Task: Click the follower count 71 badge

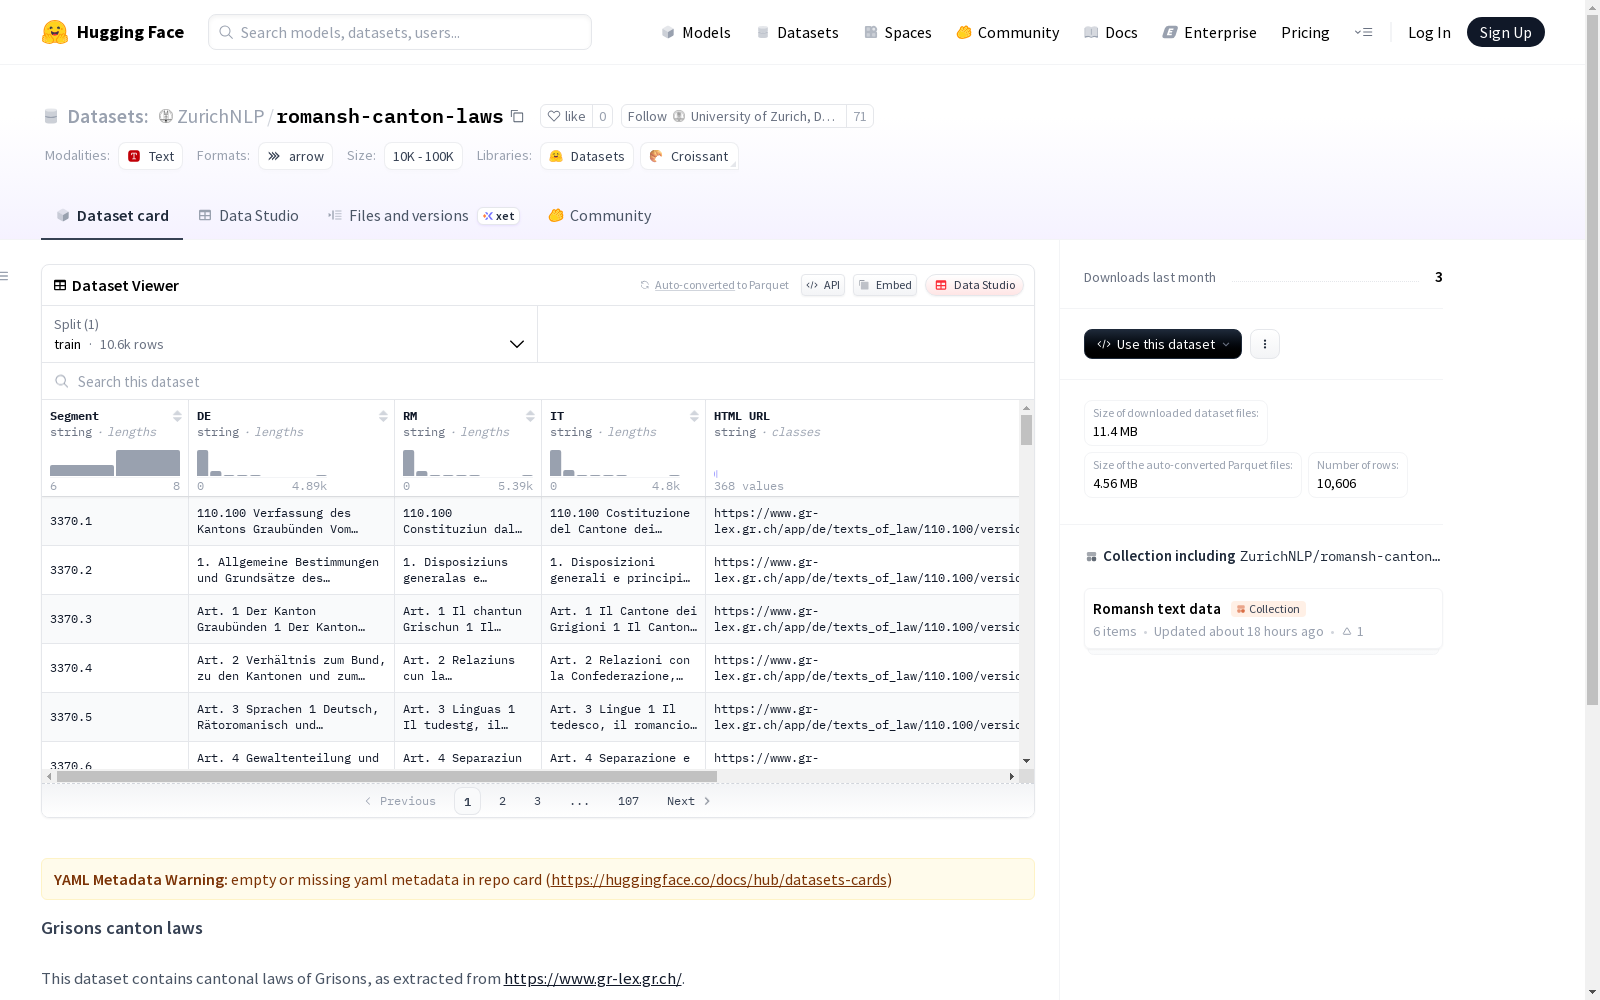Action: click(860, 116)
